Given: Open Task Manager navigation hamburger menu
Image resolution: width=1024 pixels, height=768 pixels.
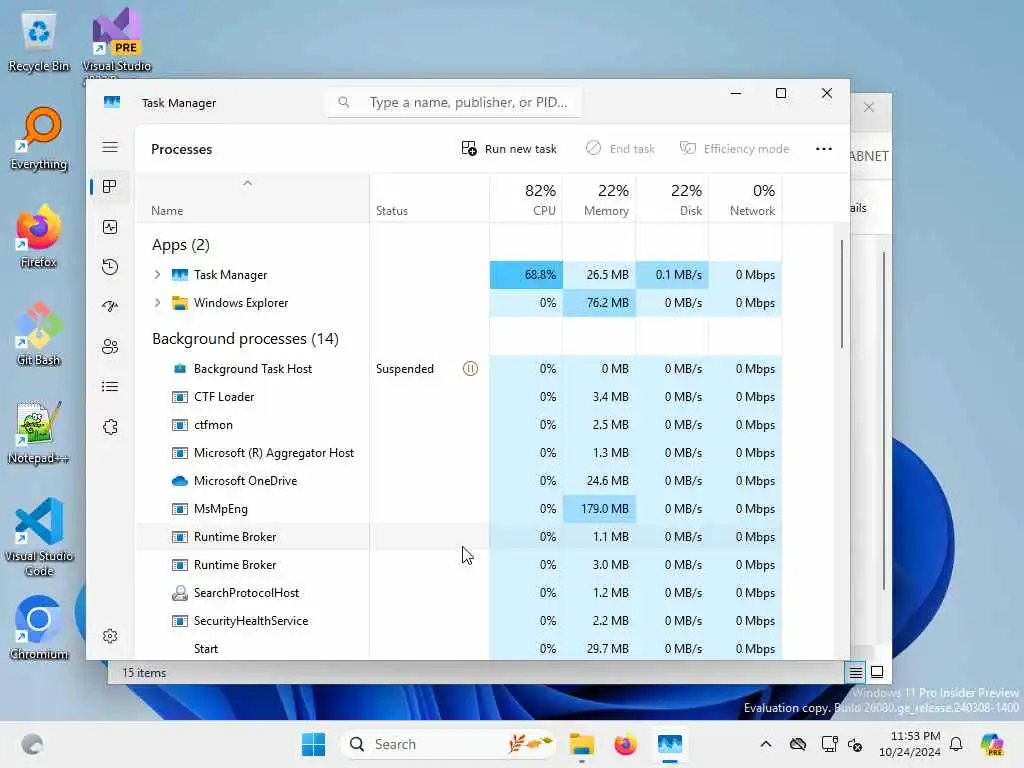Looking at the screenshot, I should tap(110, 147).
